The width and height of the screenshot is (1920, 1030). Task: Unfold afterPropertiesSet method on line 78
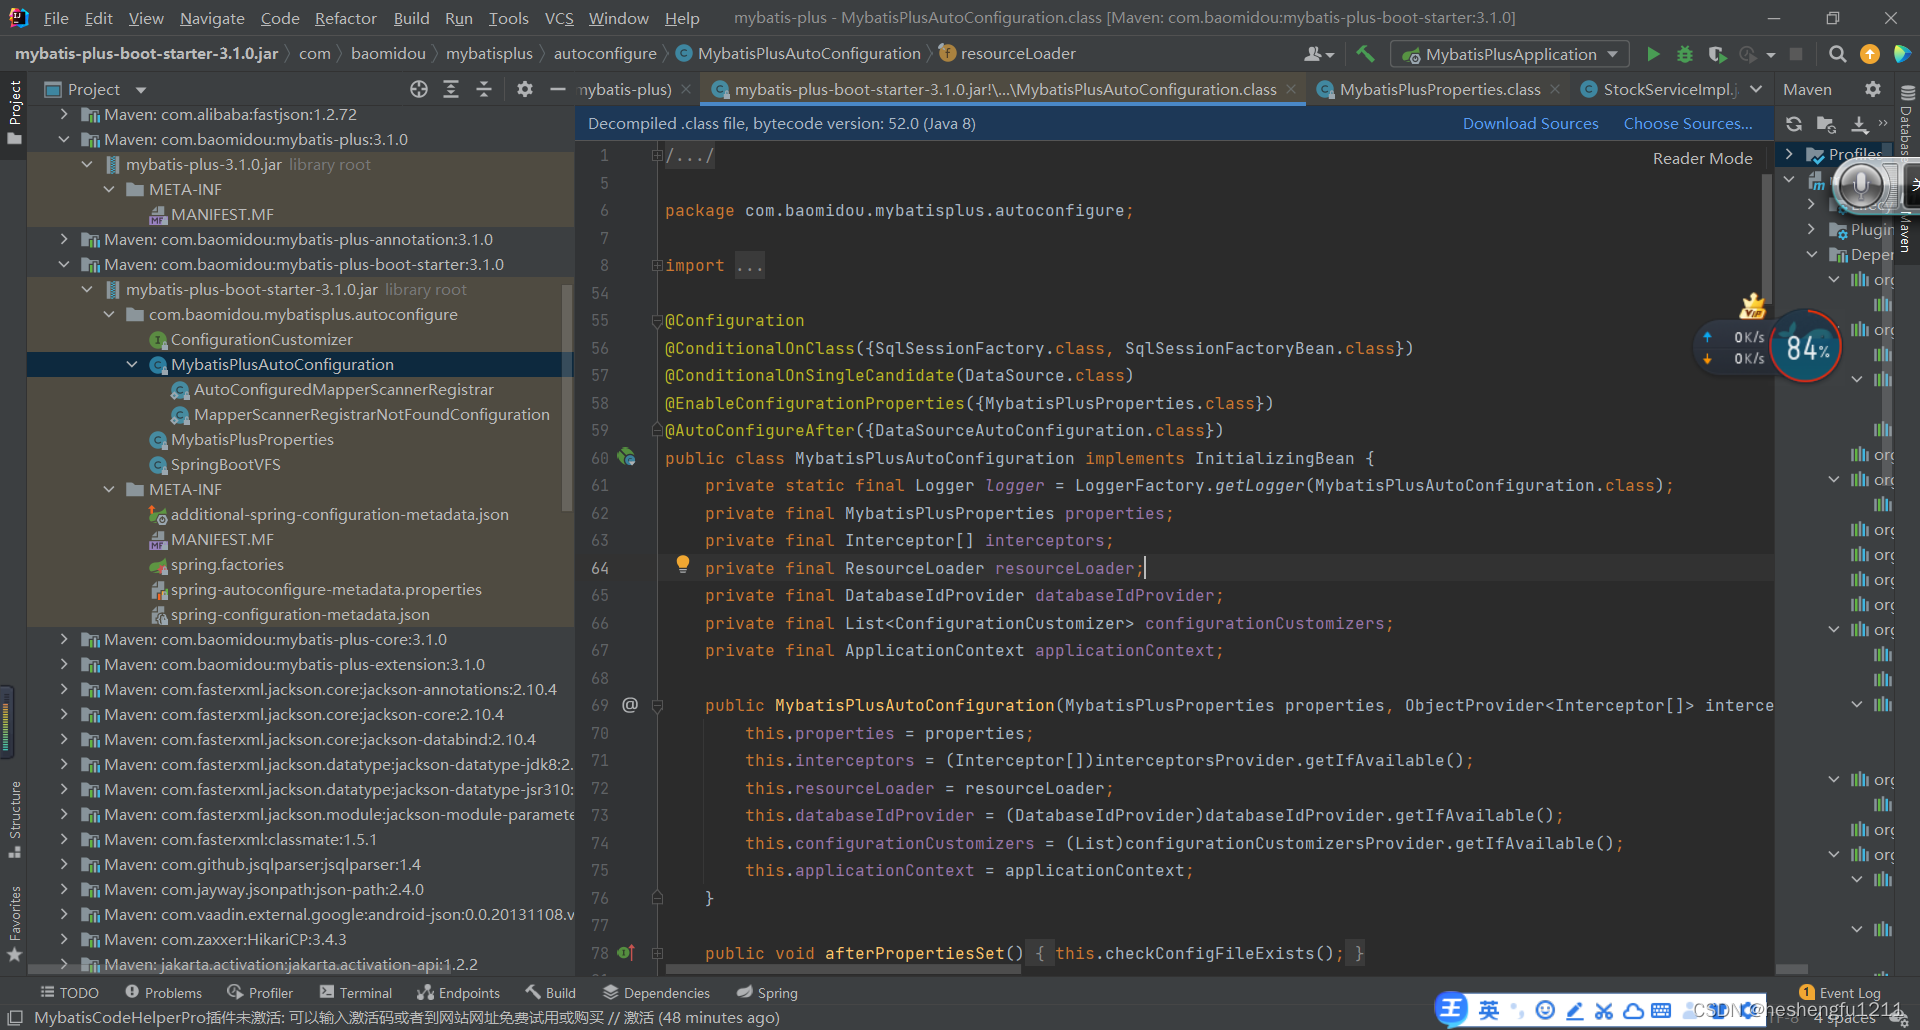tap(657, 953)
